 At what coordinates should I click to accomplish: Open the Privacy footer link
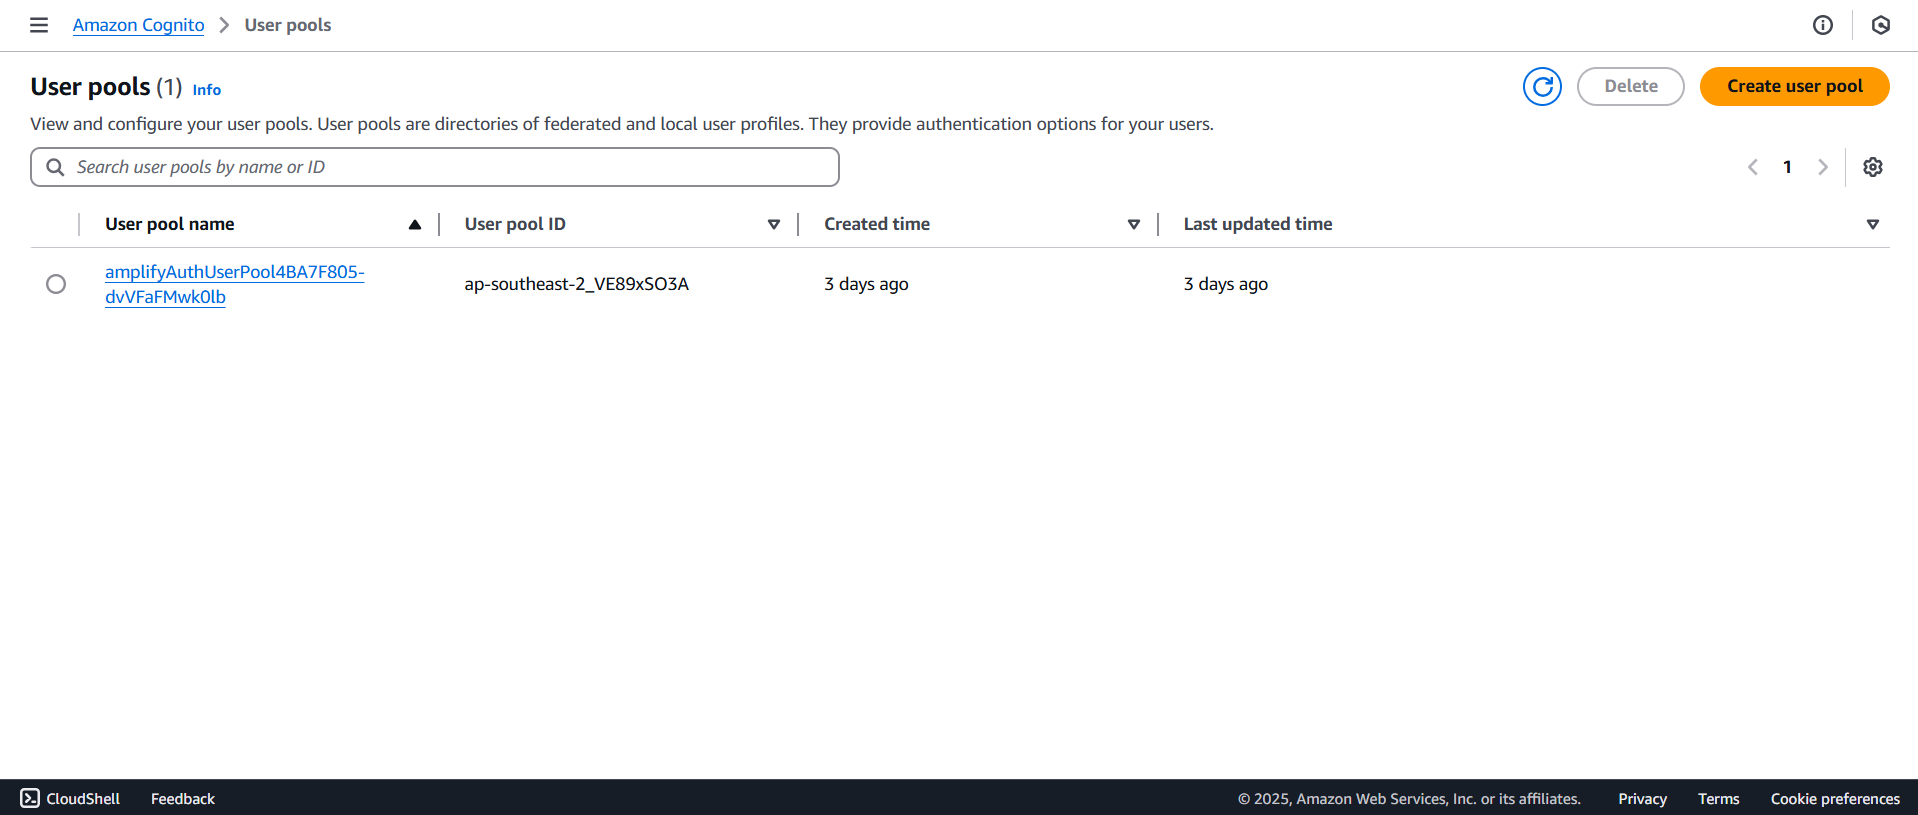[1642, 798]
